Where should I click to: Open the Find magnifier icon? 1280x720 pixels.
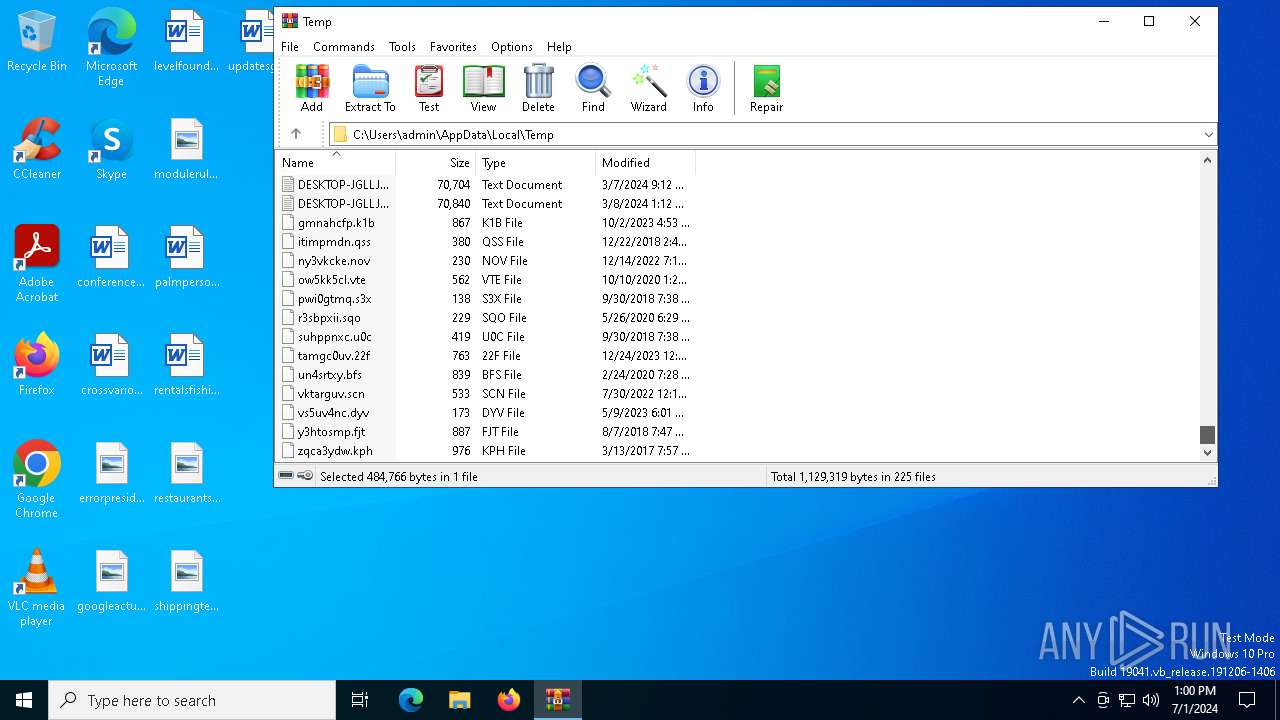click(x=593, y=88)
